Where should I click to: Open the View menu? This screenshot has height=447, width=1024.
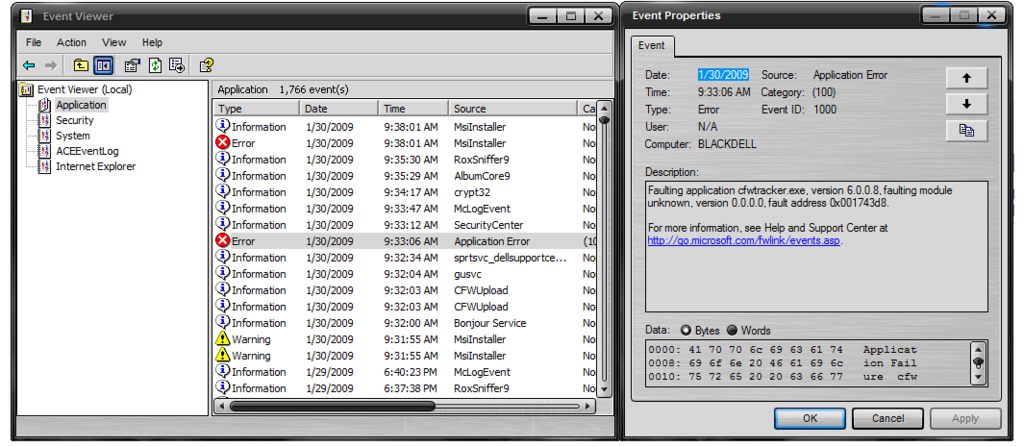[x=114, y=43]
